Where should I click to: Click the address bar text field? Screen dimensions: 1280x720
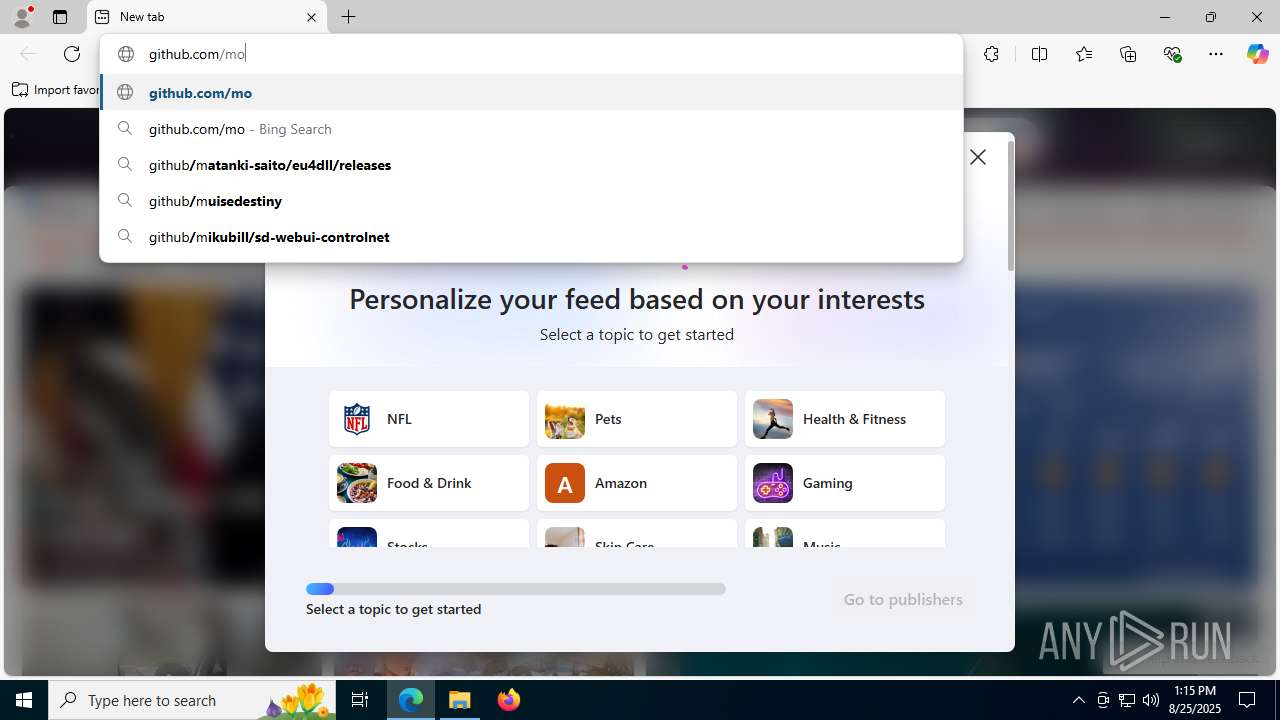click(x=531, y=54)
